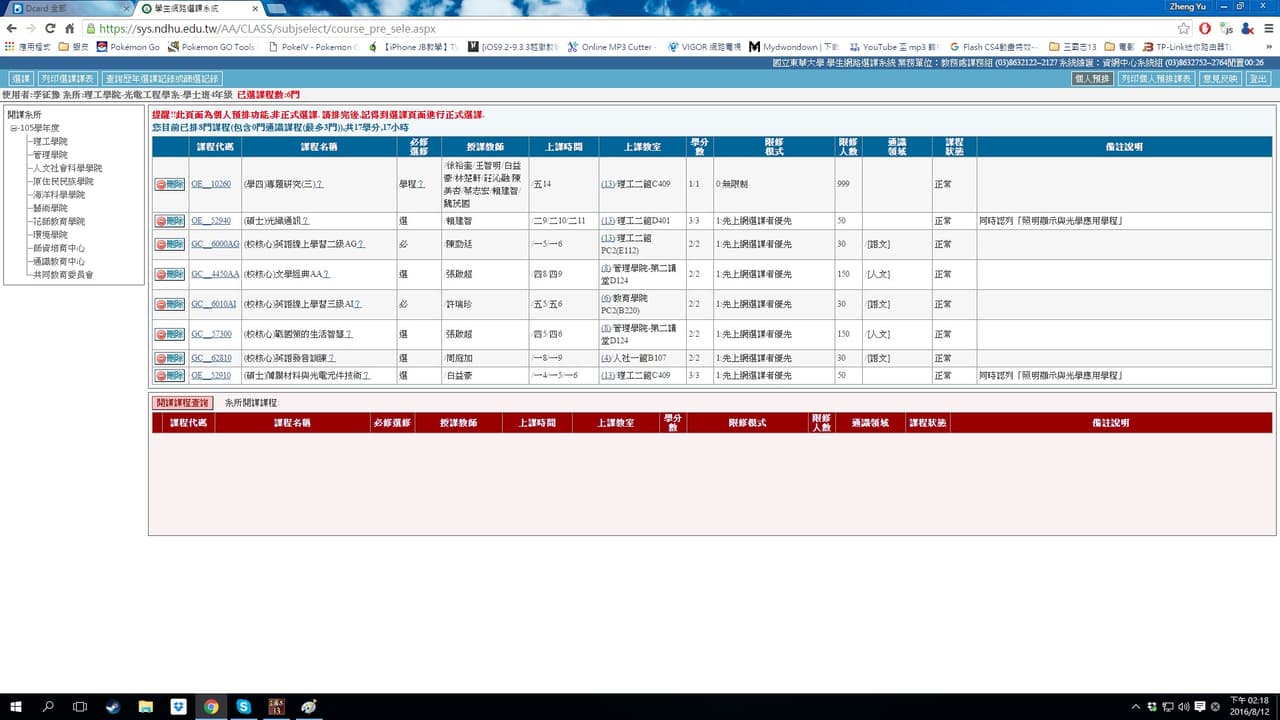Delete the GC__6010AI course row
This screenshot has height=720, width=1280.
(169, 304)
